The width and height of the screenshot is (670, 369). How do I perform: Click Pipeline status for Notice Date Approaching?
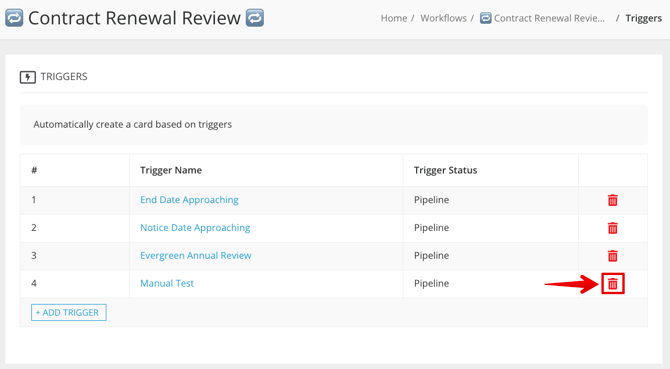pyautogui.click(x=431, y=228)
